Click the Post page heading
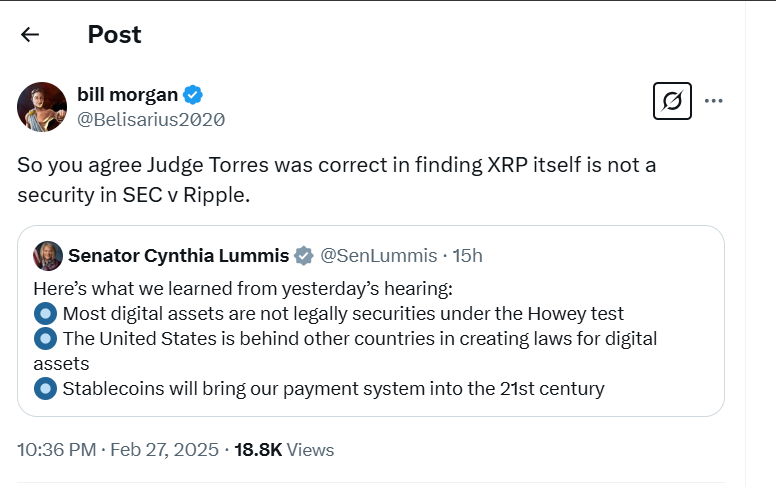This screenshot has width=776, height=487. click(x=114, y=34)
